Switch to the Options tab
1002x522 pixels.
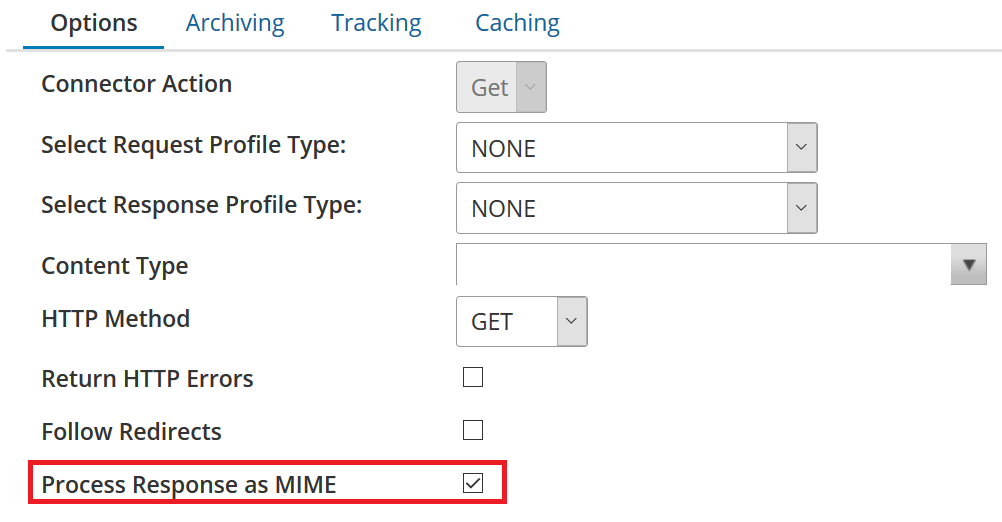click(x=94, y=23)
